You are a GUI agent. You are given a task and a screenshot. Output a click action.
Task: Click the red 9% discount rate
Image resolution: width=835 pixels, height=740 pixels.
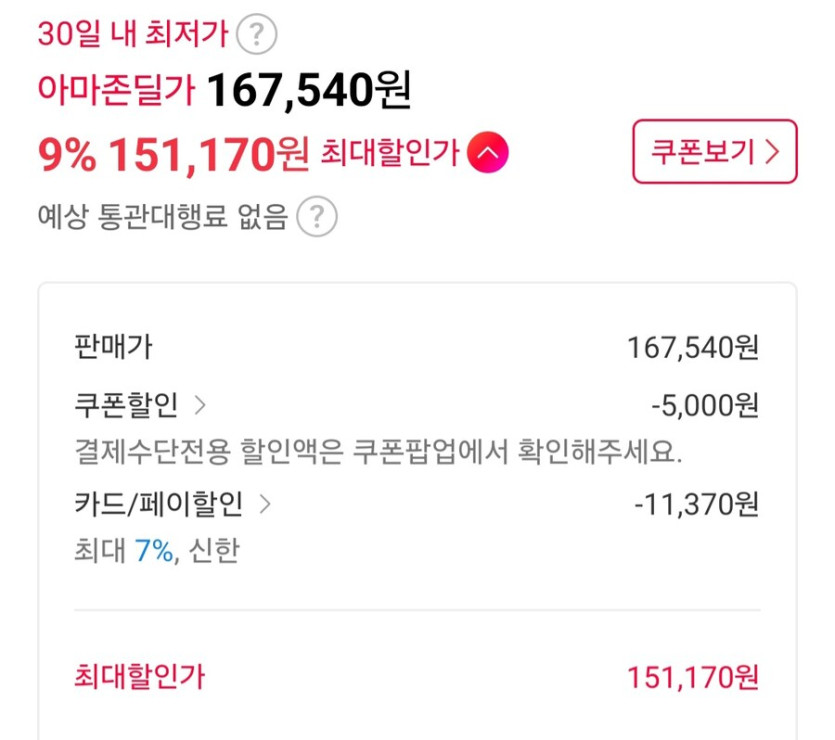click(x=67, y=153)
